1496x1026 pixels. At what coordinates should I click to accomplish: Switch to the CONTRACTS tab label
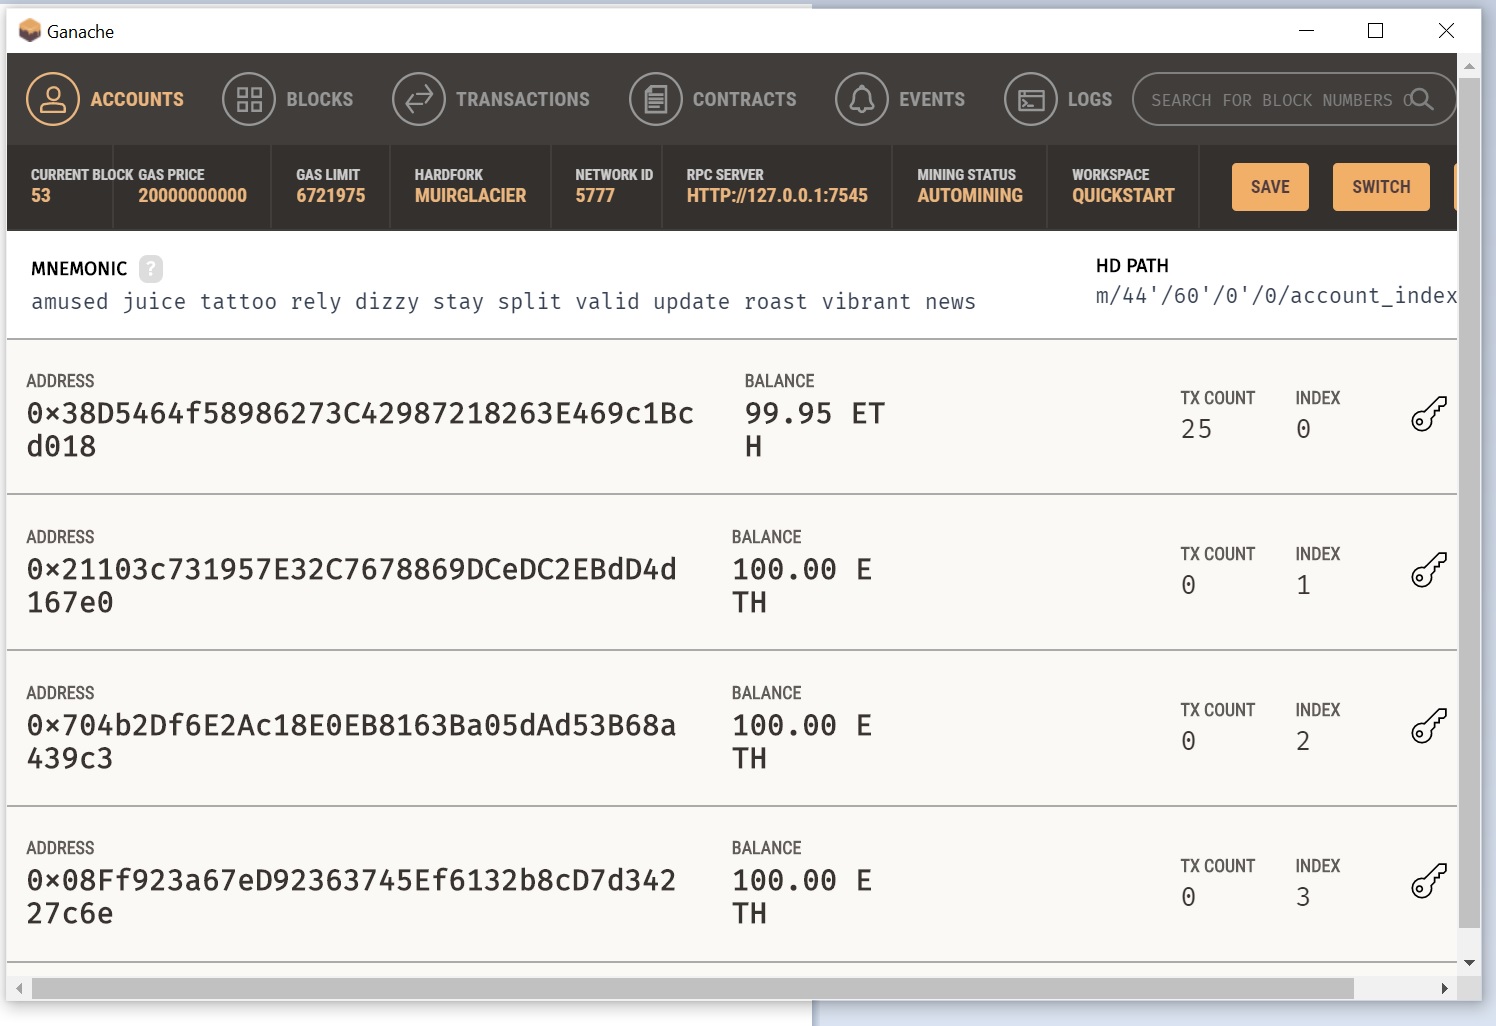[745, 99]
